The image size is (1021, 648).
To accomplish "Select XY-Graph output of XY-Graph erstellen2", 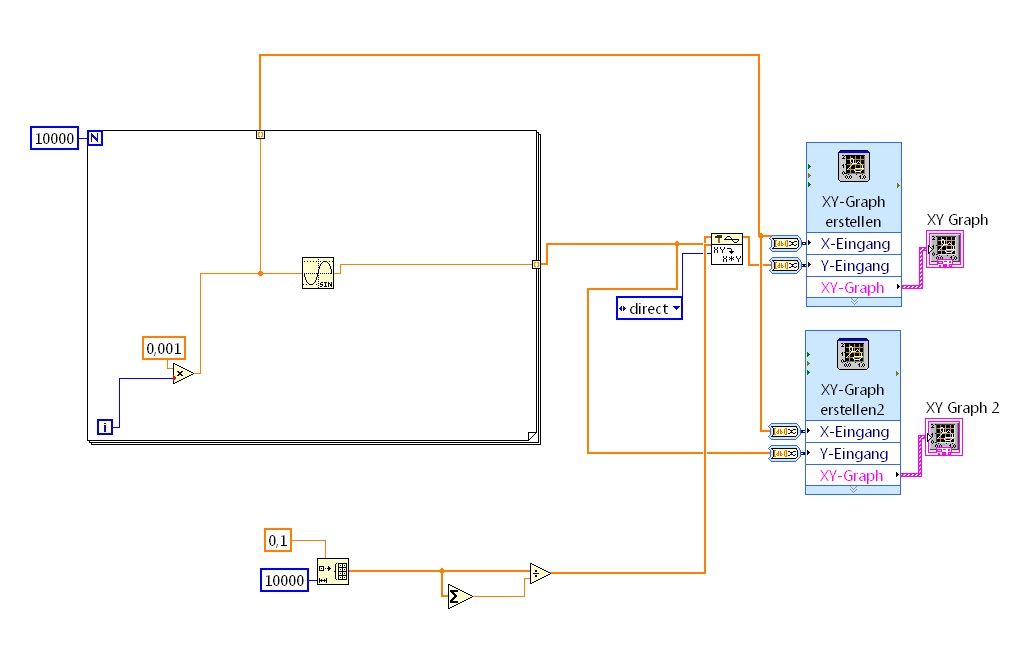I will [853, 475].
